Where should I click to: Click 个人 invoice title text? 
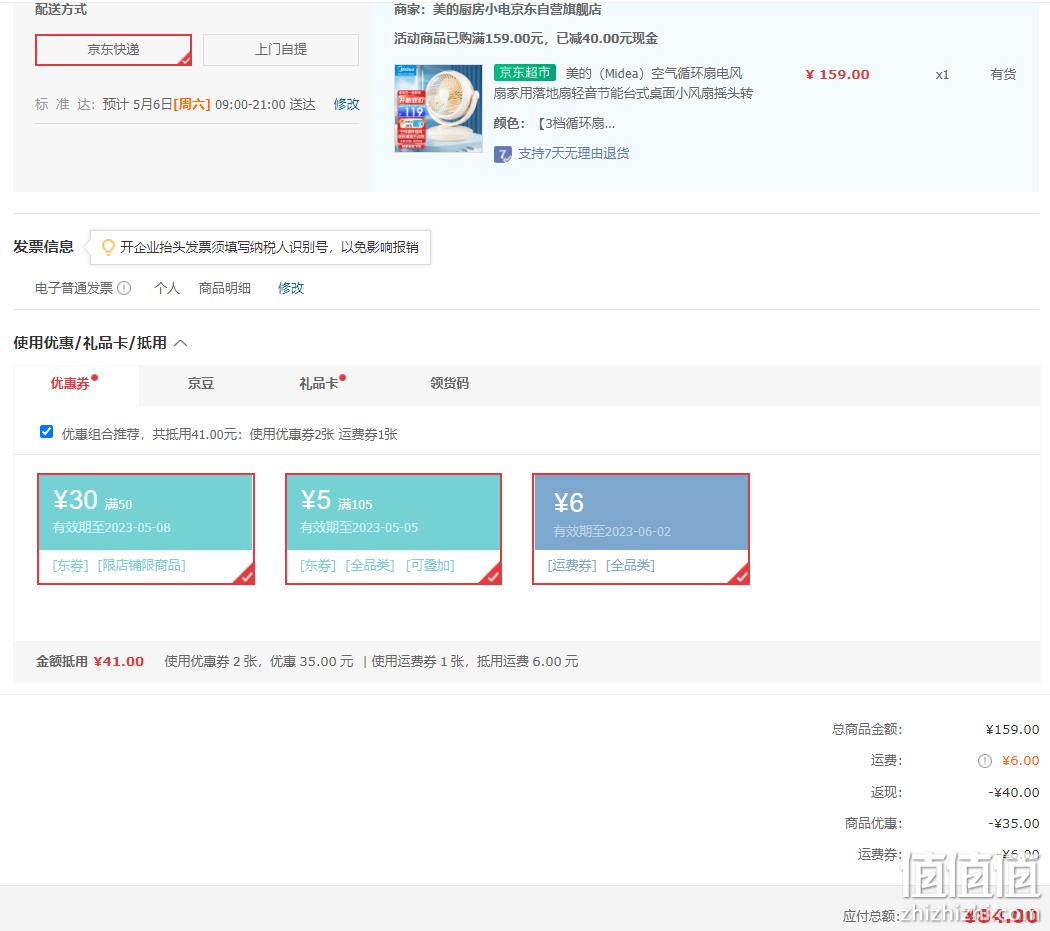(x=167, y=288)
